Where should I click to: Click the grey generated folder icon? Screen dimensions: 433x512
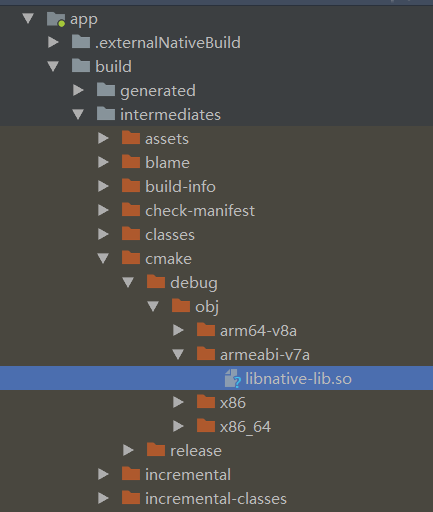106,90
